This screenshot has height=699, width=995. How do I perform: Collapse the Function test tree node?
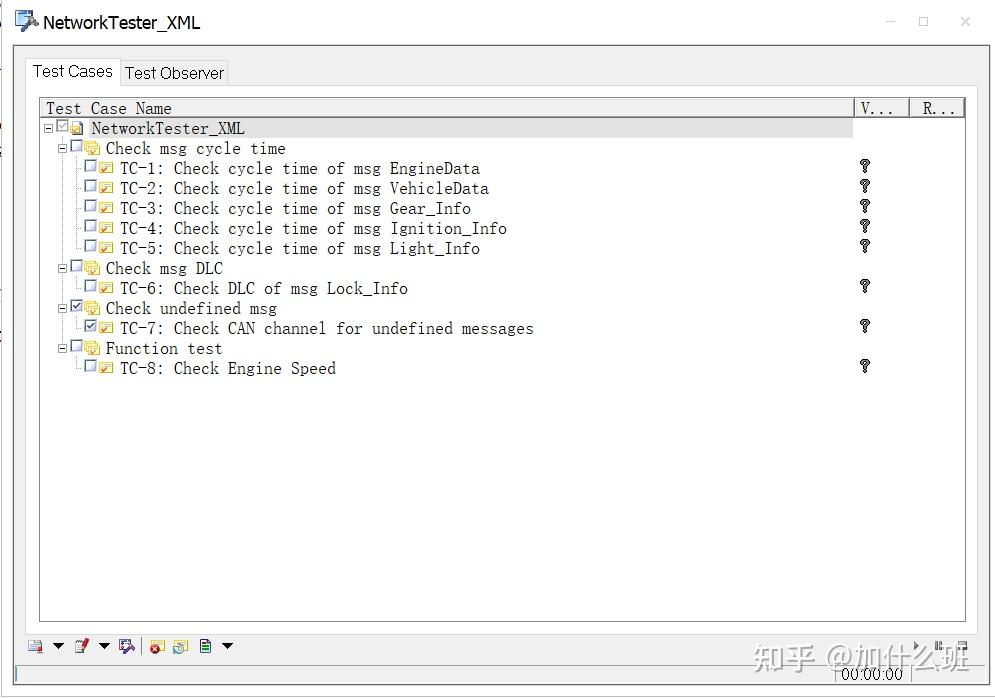pyautogui.click(x=62, y=348)
